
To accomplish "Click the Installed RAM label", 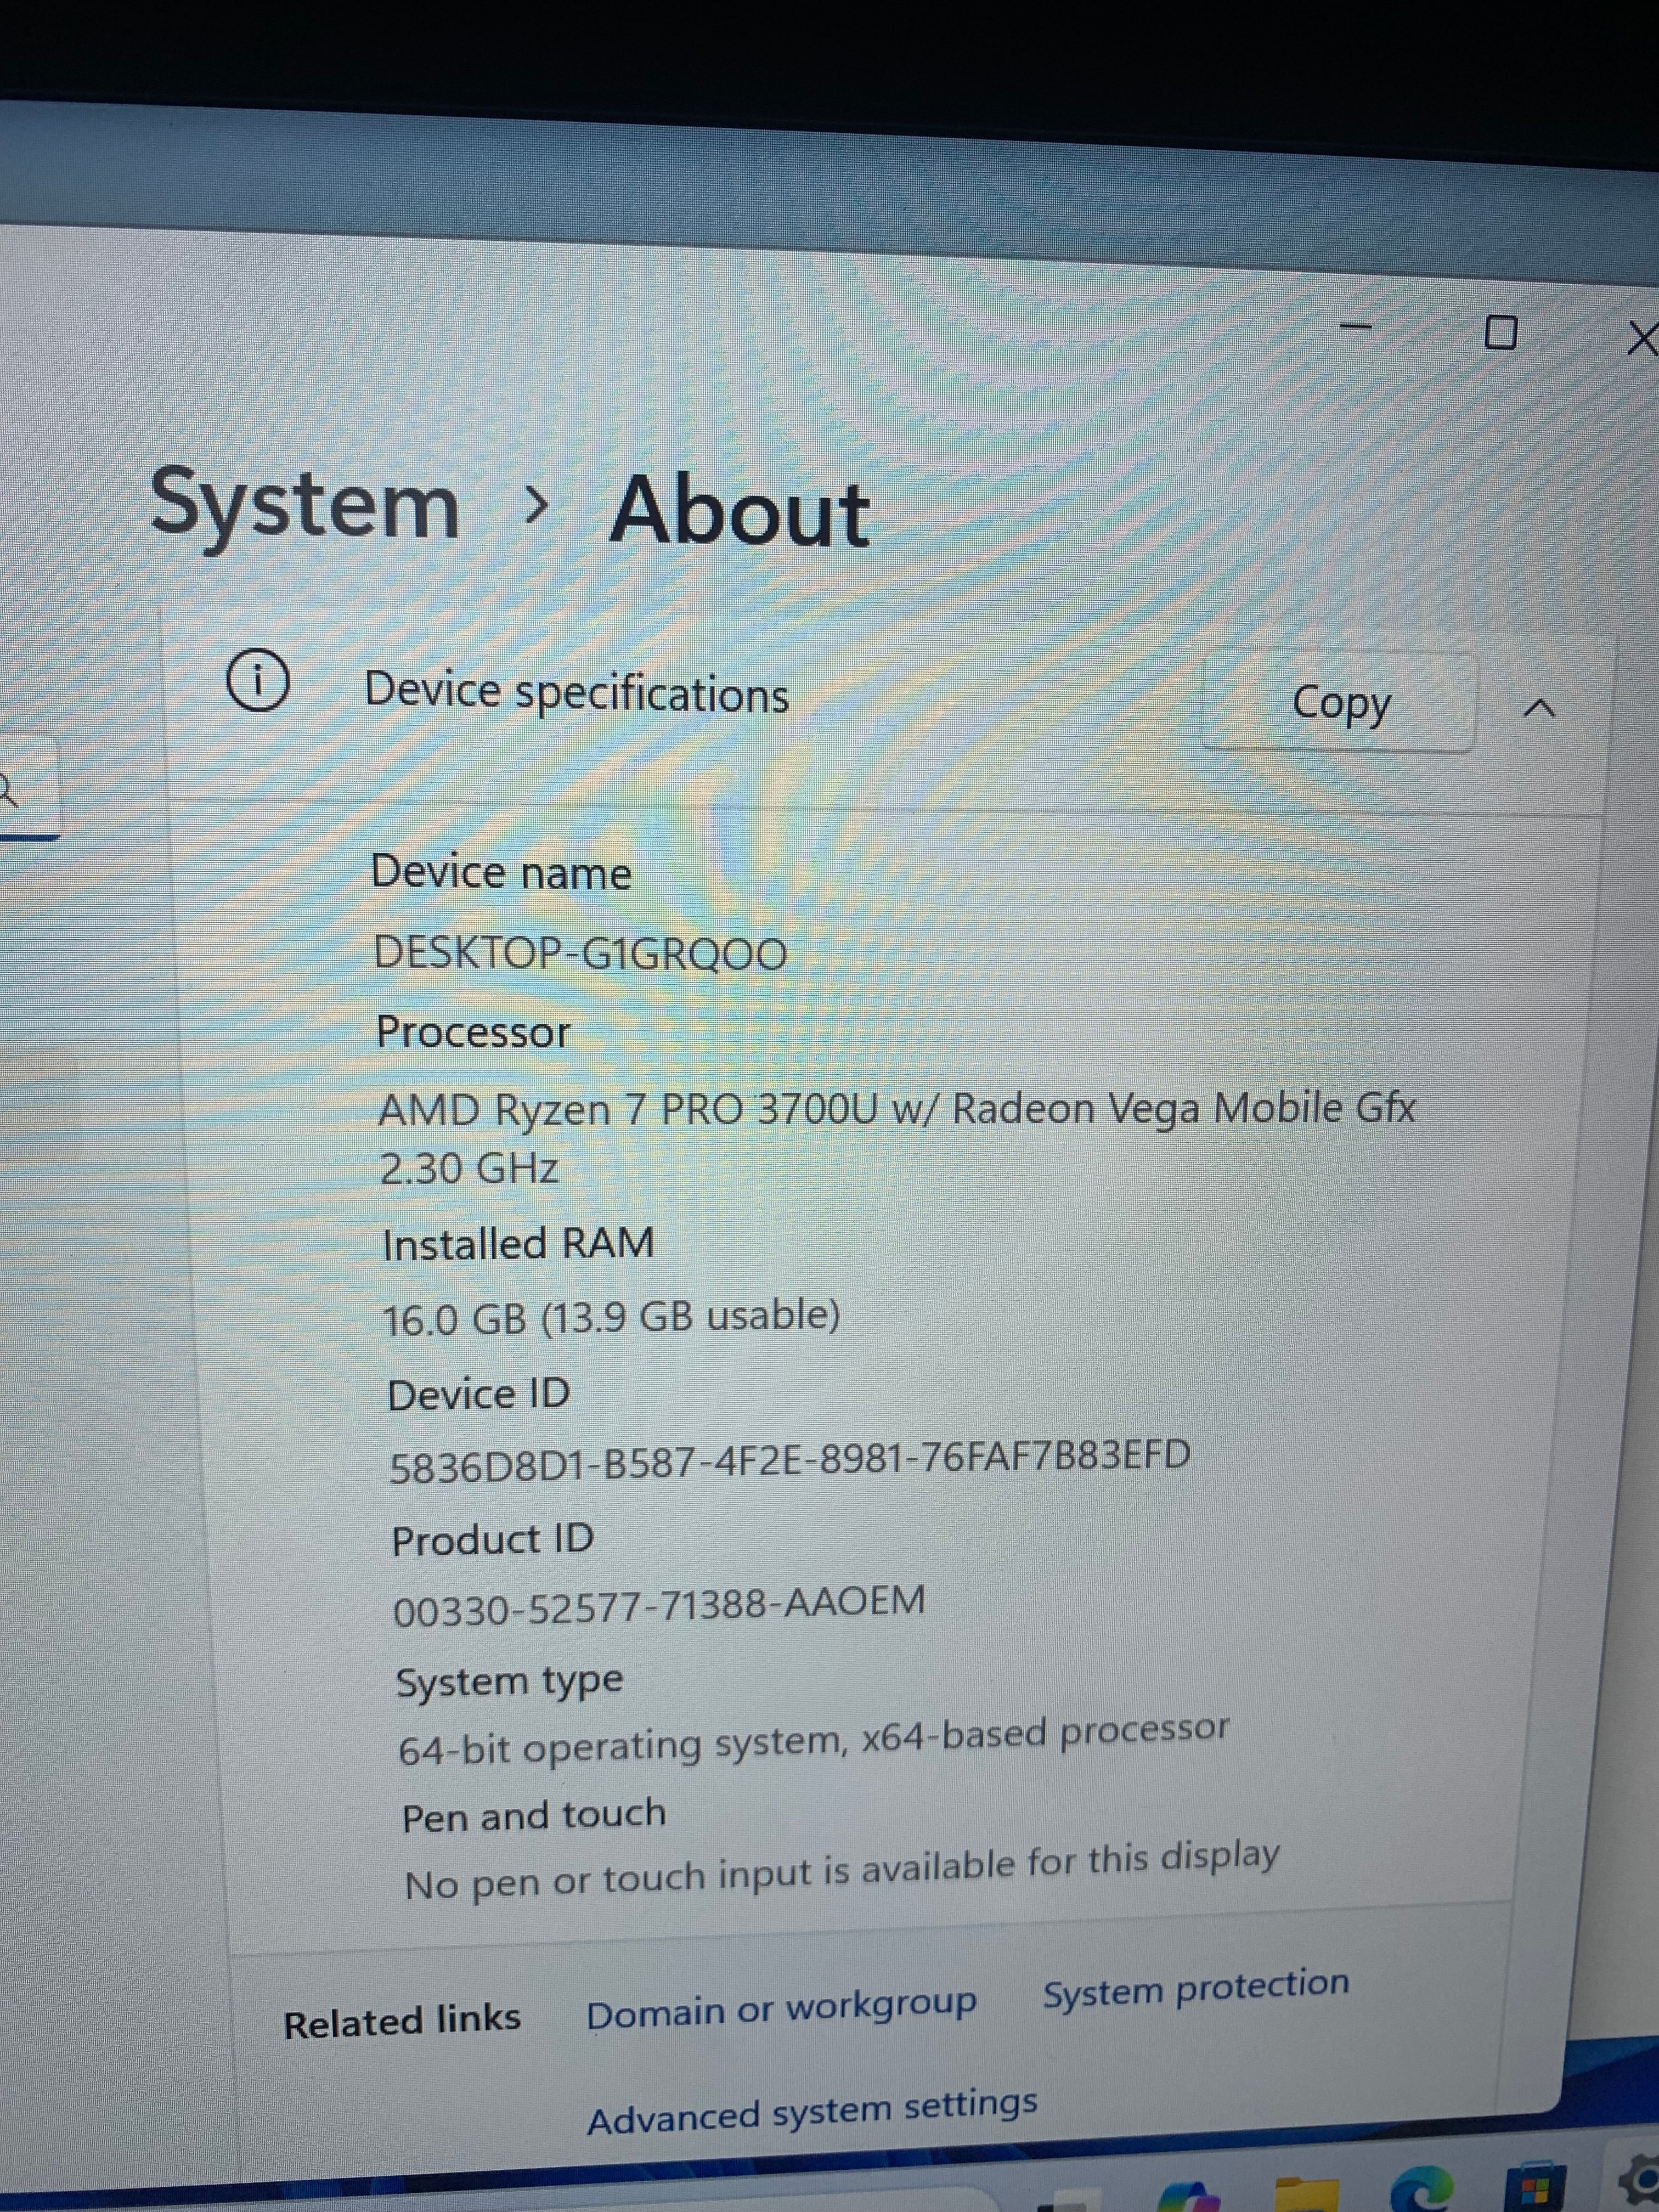I will [x=518, y=1244].
